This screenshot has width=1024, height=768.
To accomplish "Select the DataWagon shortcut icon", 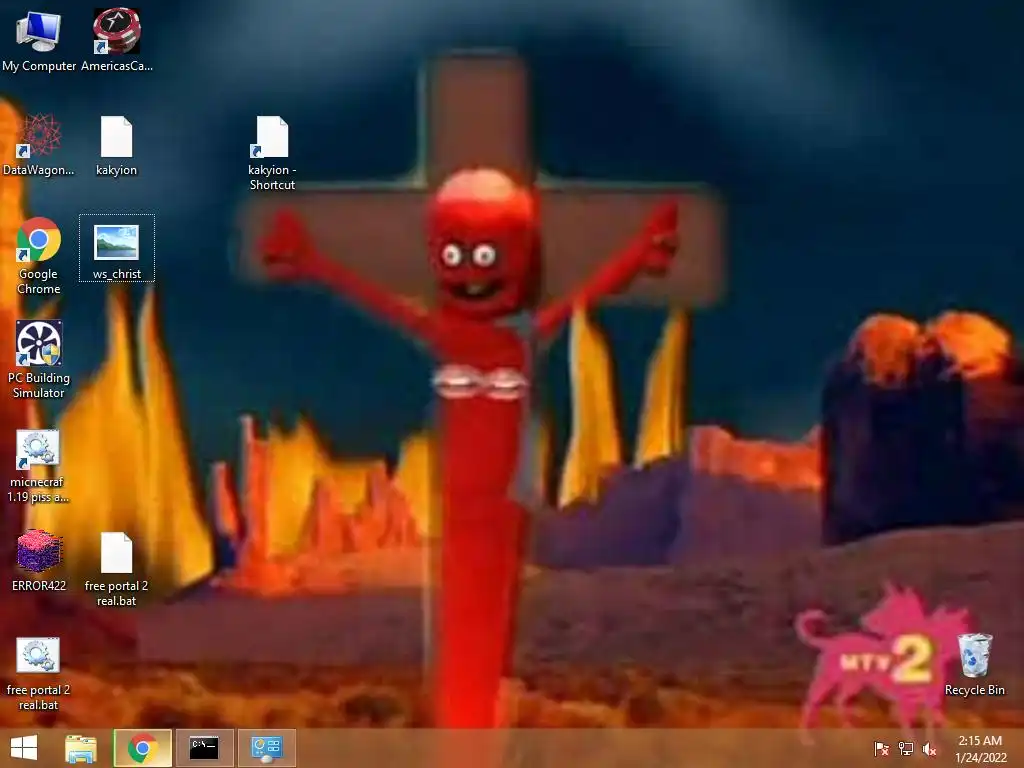I will coord(39,145).
